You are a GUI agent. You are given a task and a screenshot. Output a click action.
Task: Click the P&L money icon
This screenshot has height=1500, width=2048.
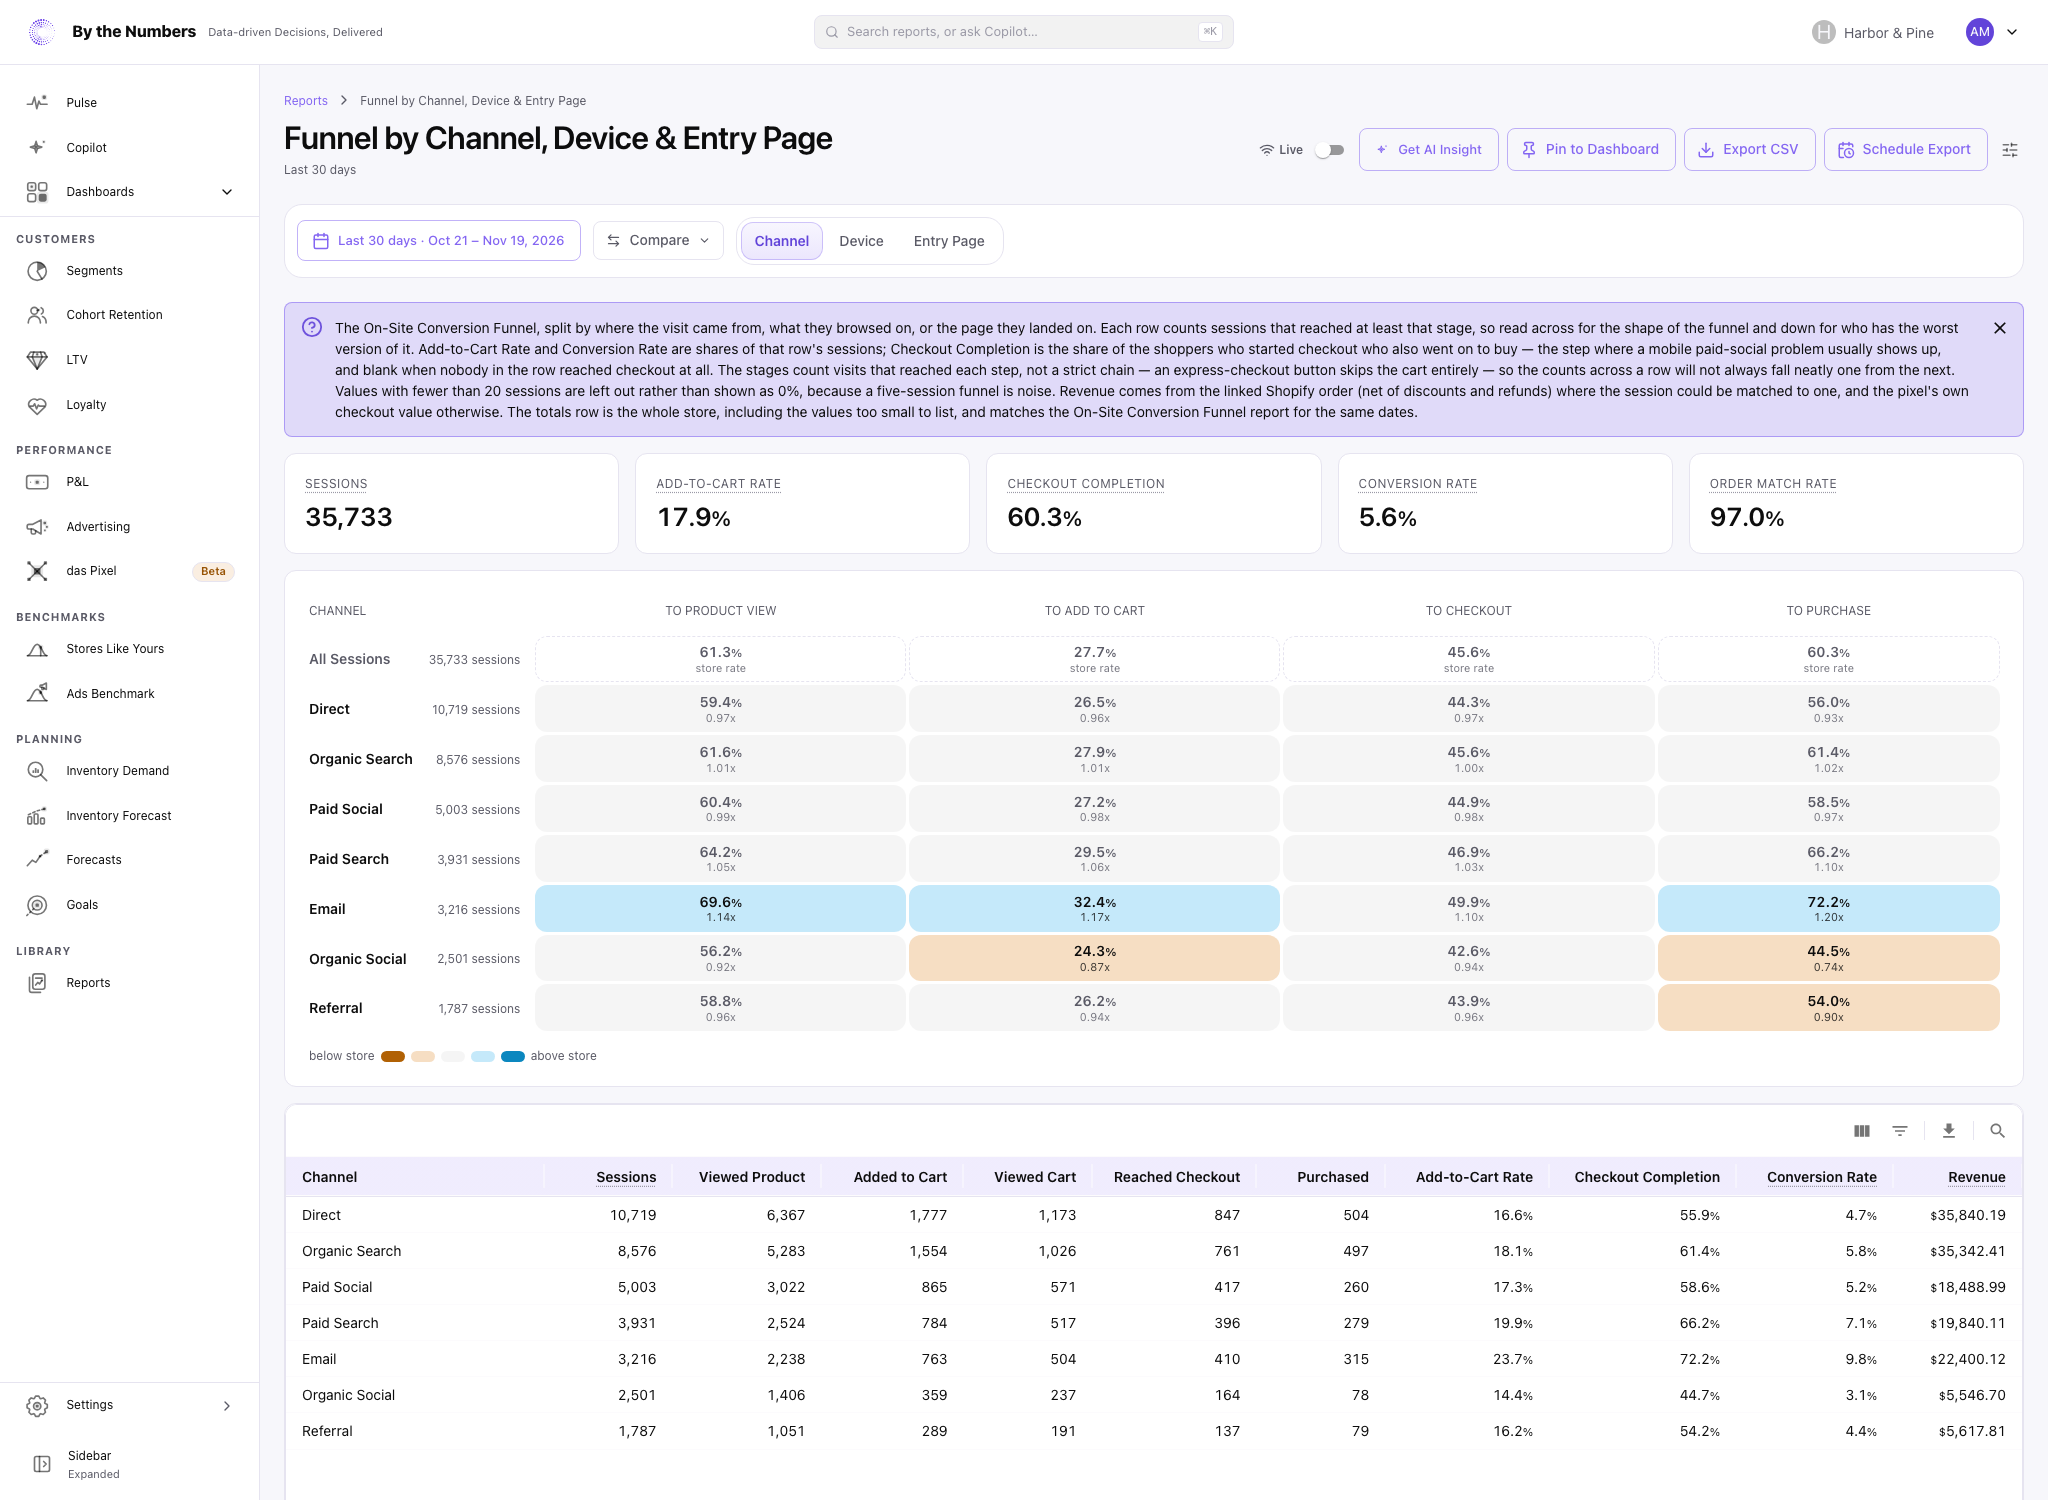click(x=37, y=482)
